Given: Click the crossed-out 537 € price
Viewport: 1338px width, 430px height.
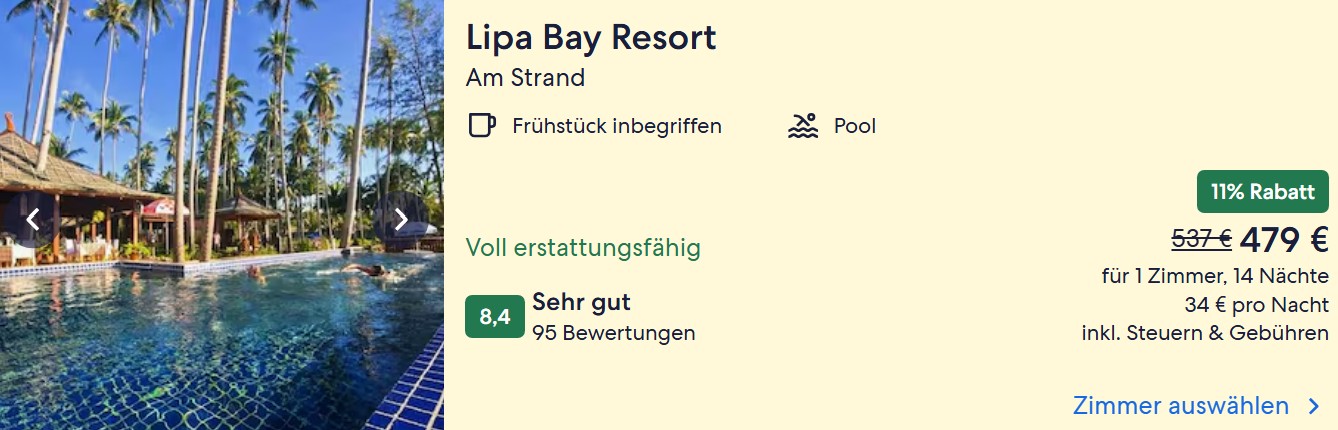Looking at the screenshot, I should pos(1201,239).
